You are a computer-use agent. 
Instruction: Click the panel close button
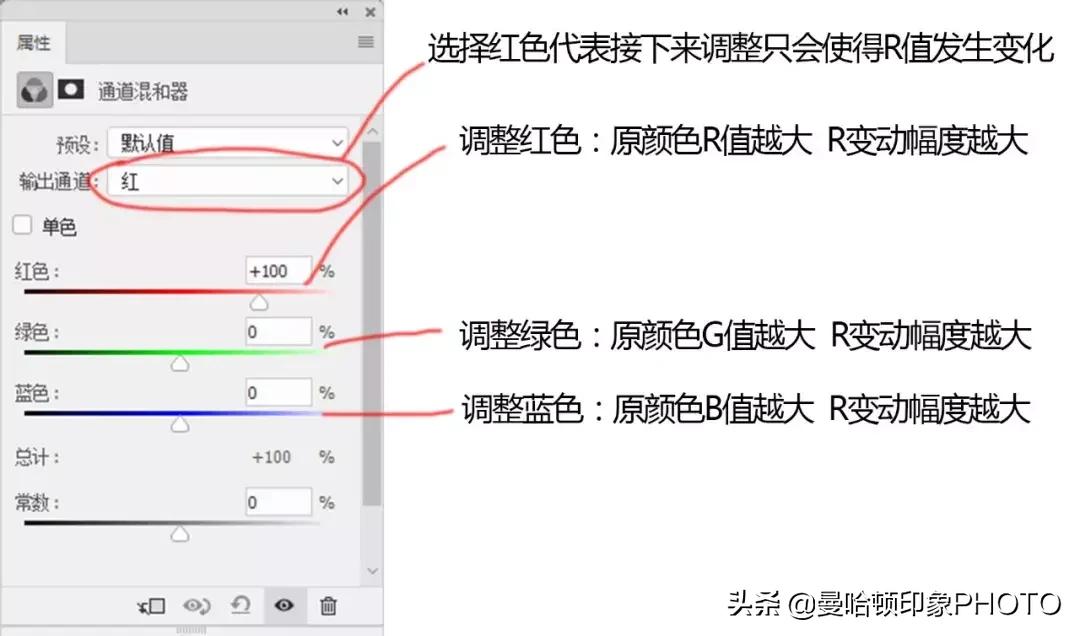click(369, 12)
